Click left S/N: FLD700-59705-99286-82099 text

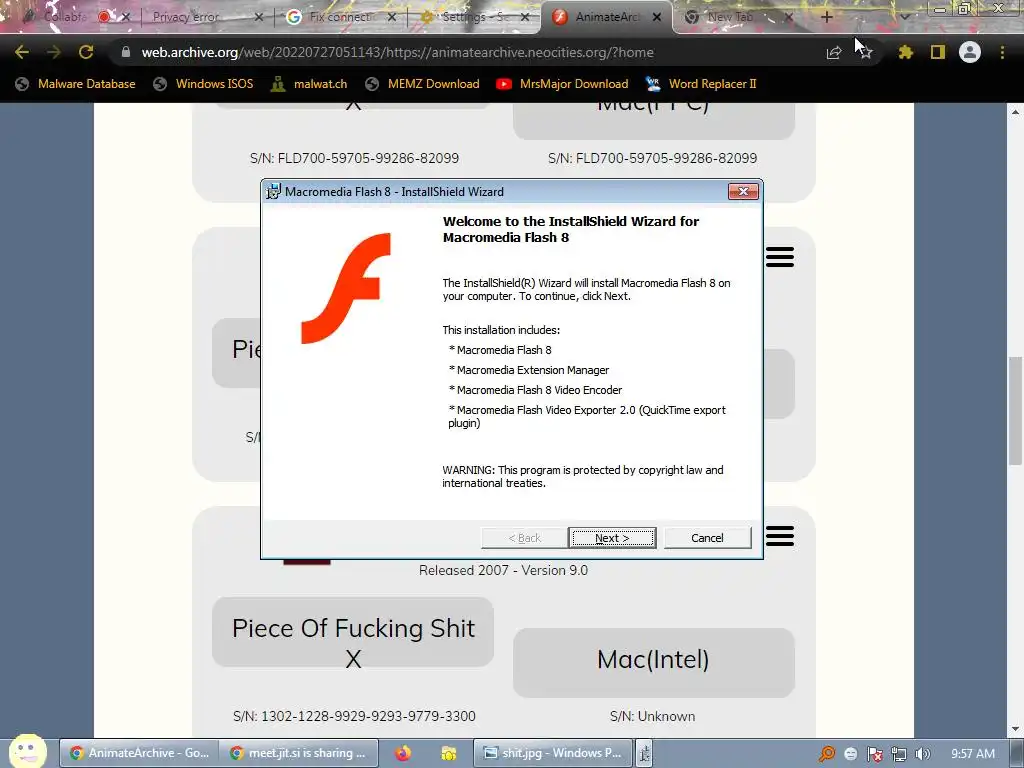pyautogui.click(x=354, y=158)
